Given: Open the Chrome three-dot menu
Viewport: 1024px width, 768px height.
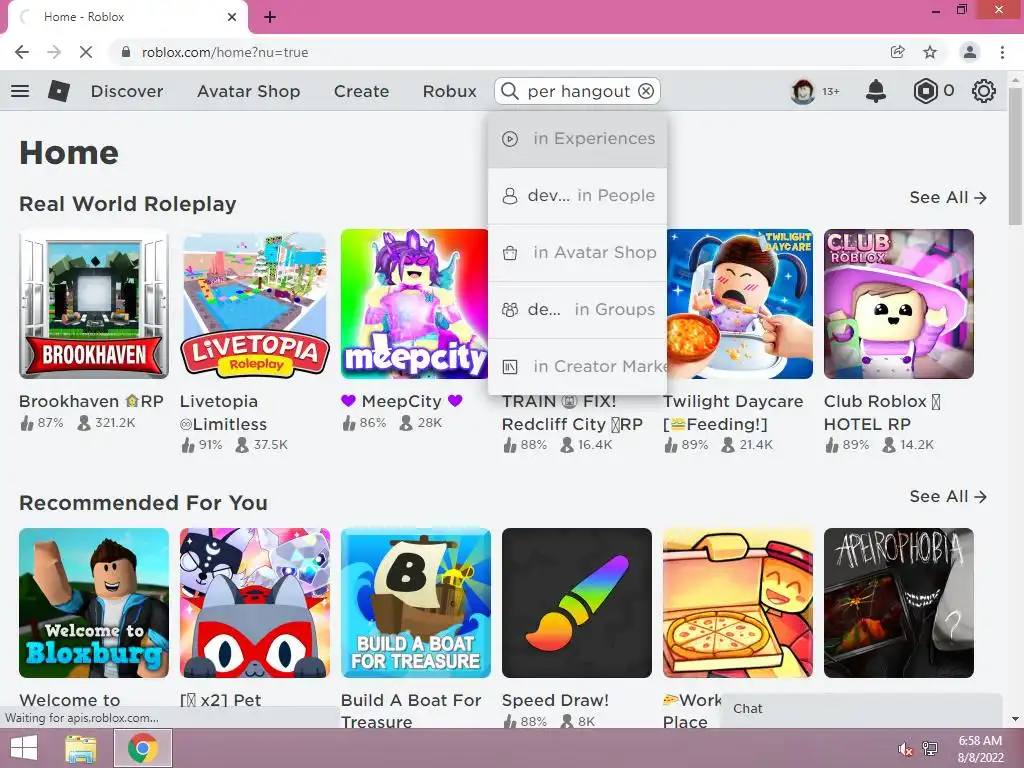Looking at the screenshot, I should (1002, 52).
